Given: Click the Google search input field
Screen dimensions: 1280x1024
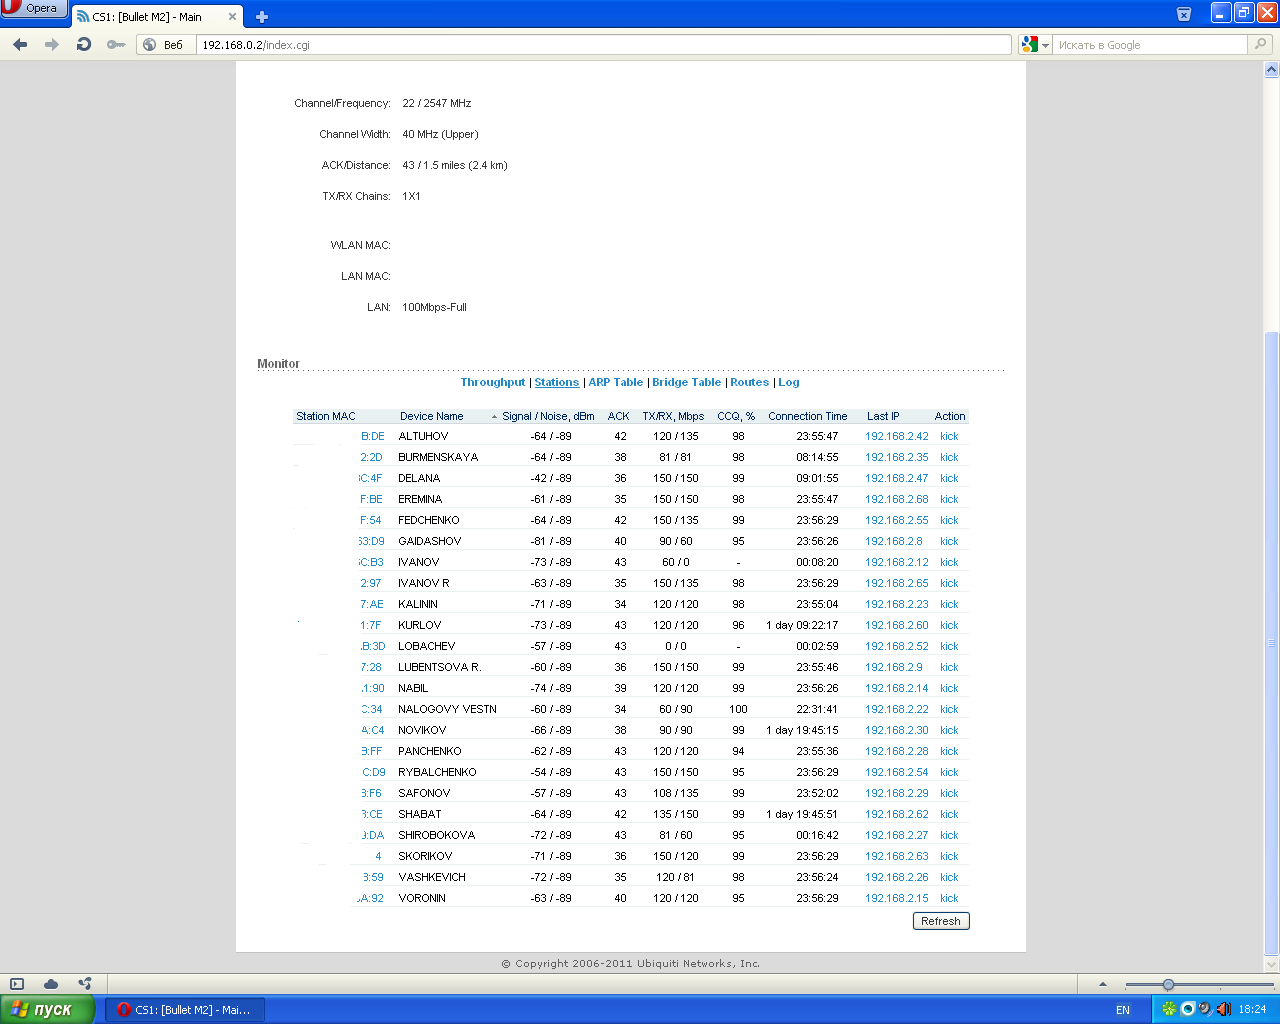Looking at the screenshot, I should (1151, 45).
